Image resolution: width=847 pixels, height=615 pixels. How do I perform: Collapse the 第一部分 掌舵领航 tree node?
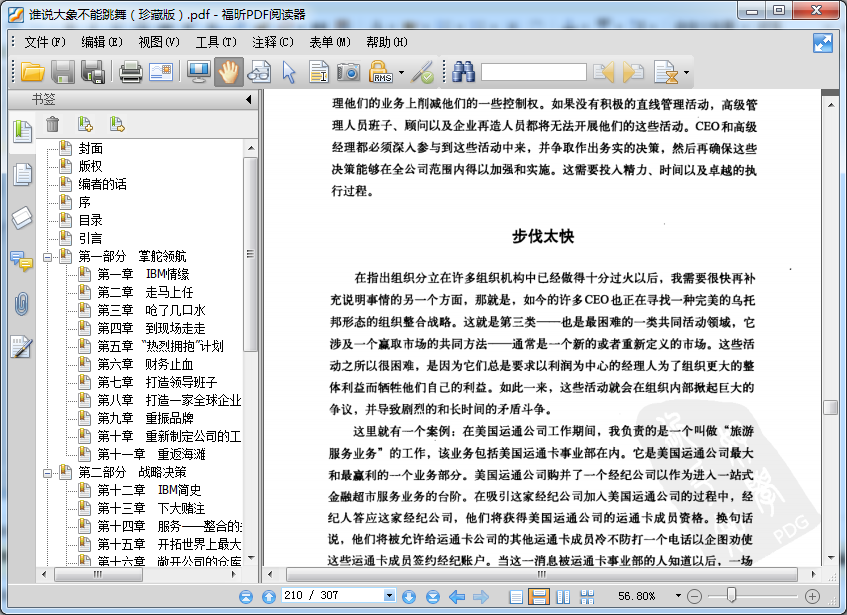[x=47, y=257]
